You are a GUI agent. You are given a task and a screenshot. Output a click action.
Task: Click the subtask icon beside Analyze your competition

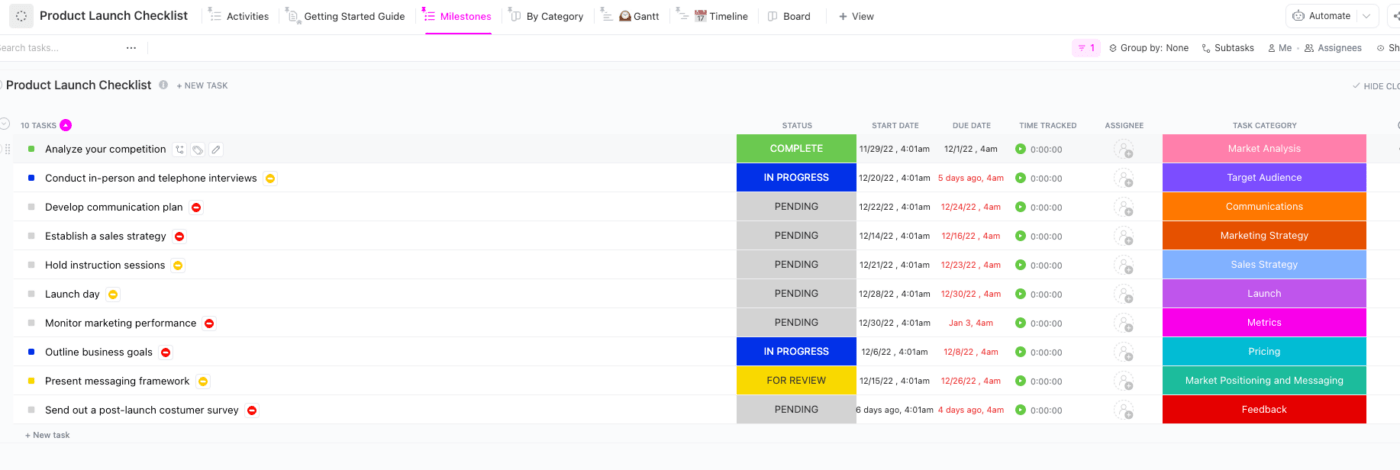coord(180,150)
